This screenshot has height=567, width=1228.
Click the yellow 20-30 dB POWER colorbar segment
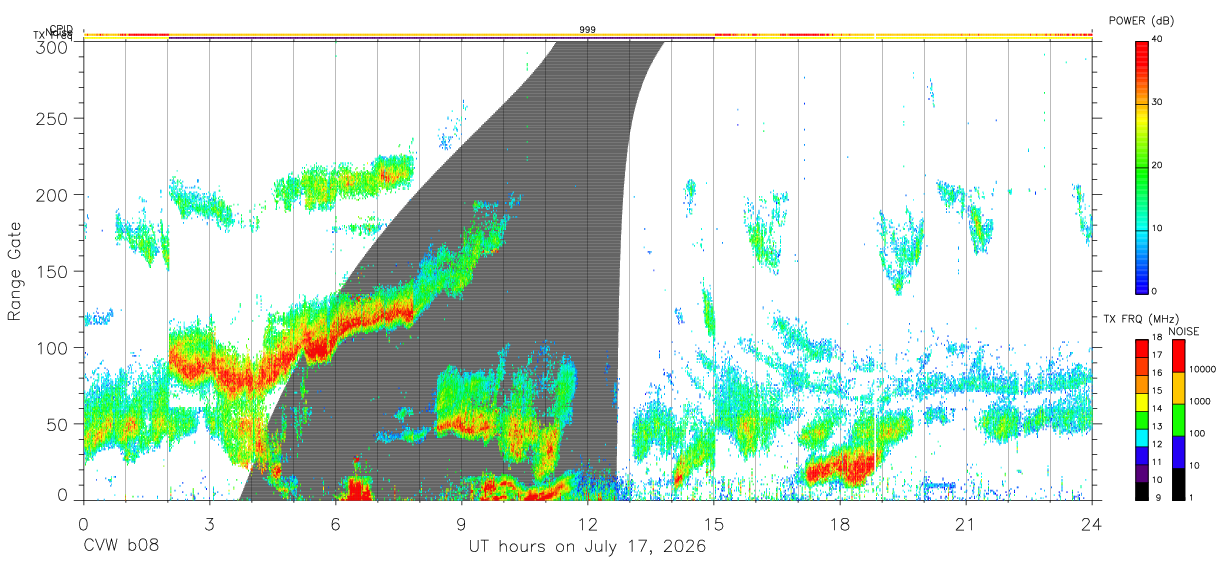pyautogui.click(x=1141, y=135)
